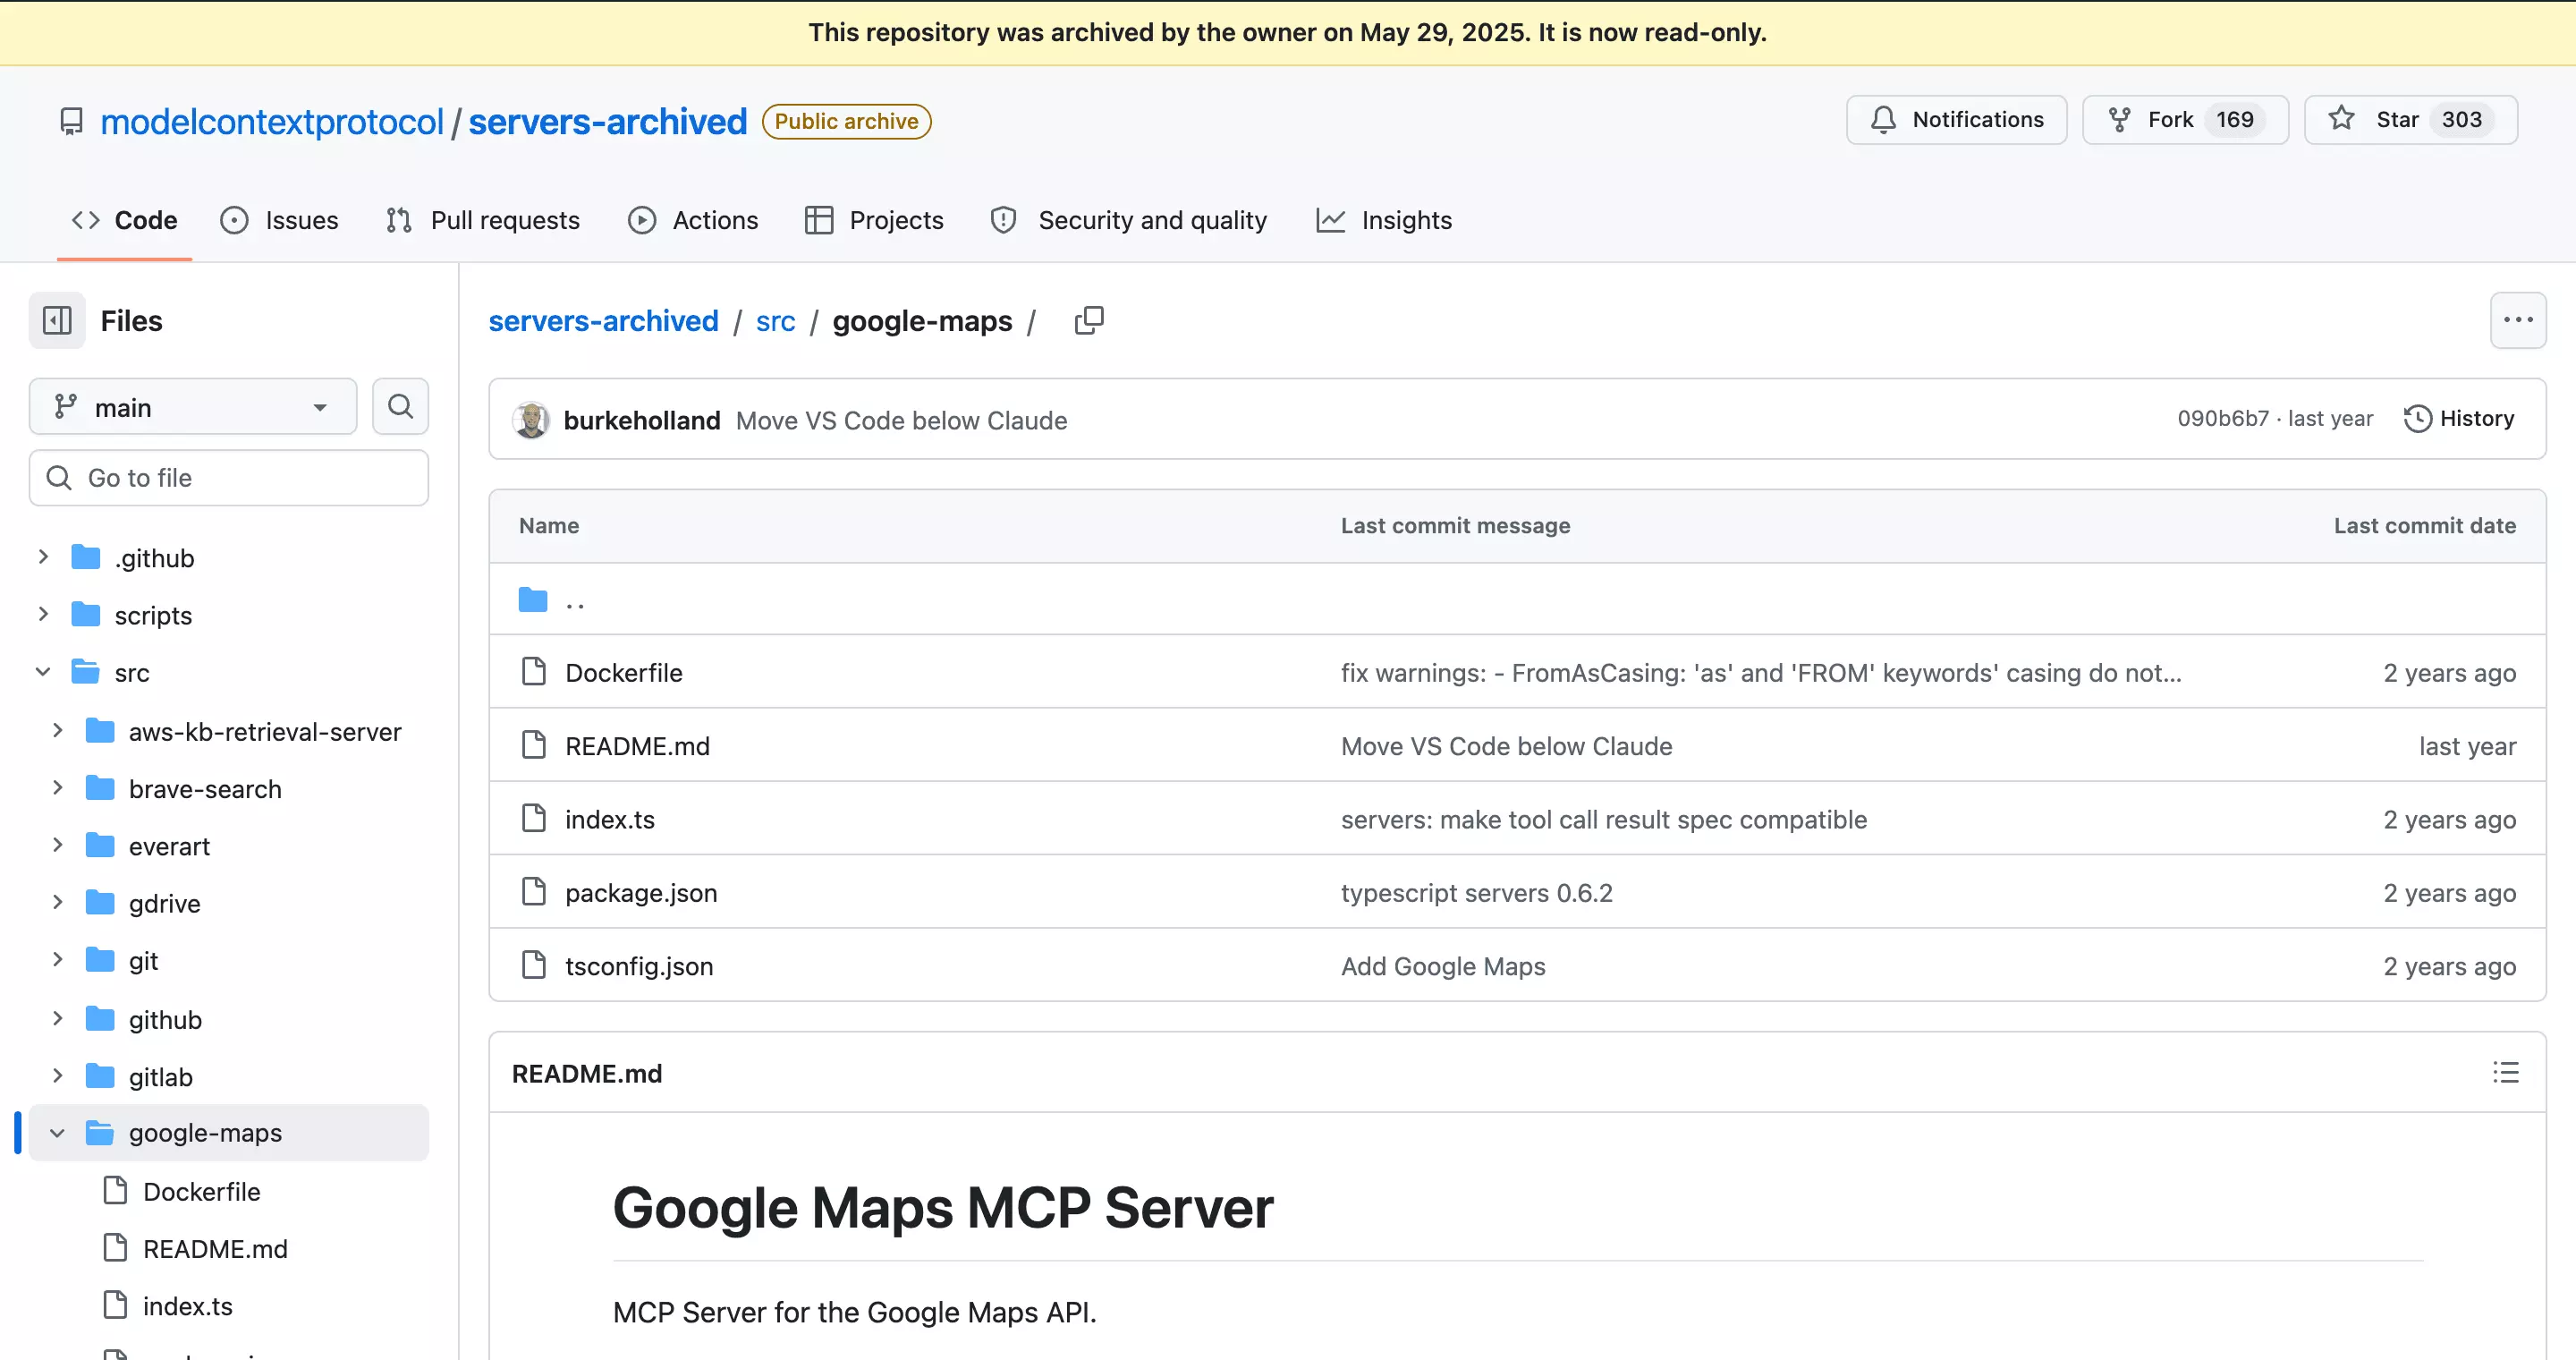
Task: Click the repository icon before modelcontextprotocol
Action: [71, 121]
